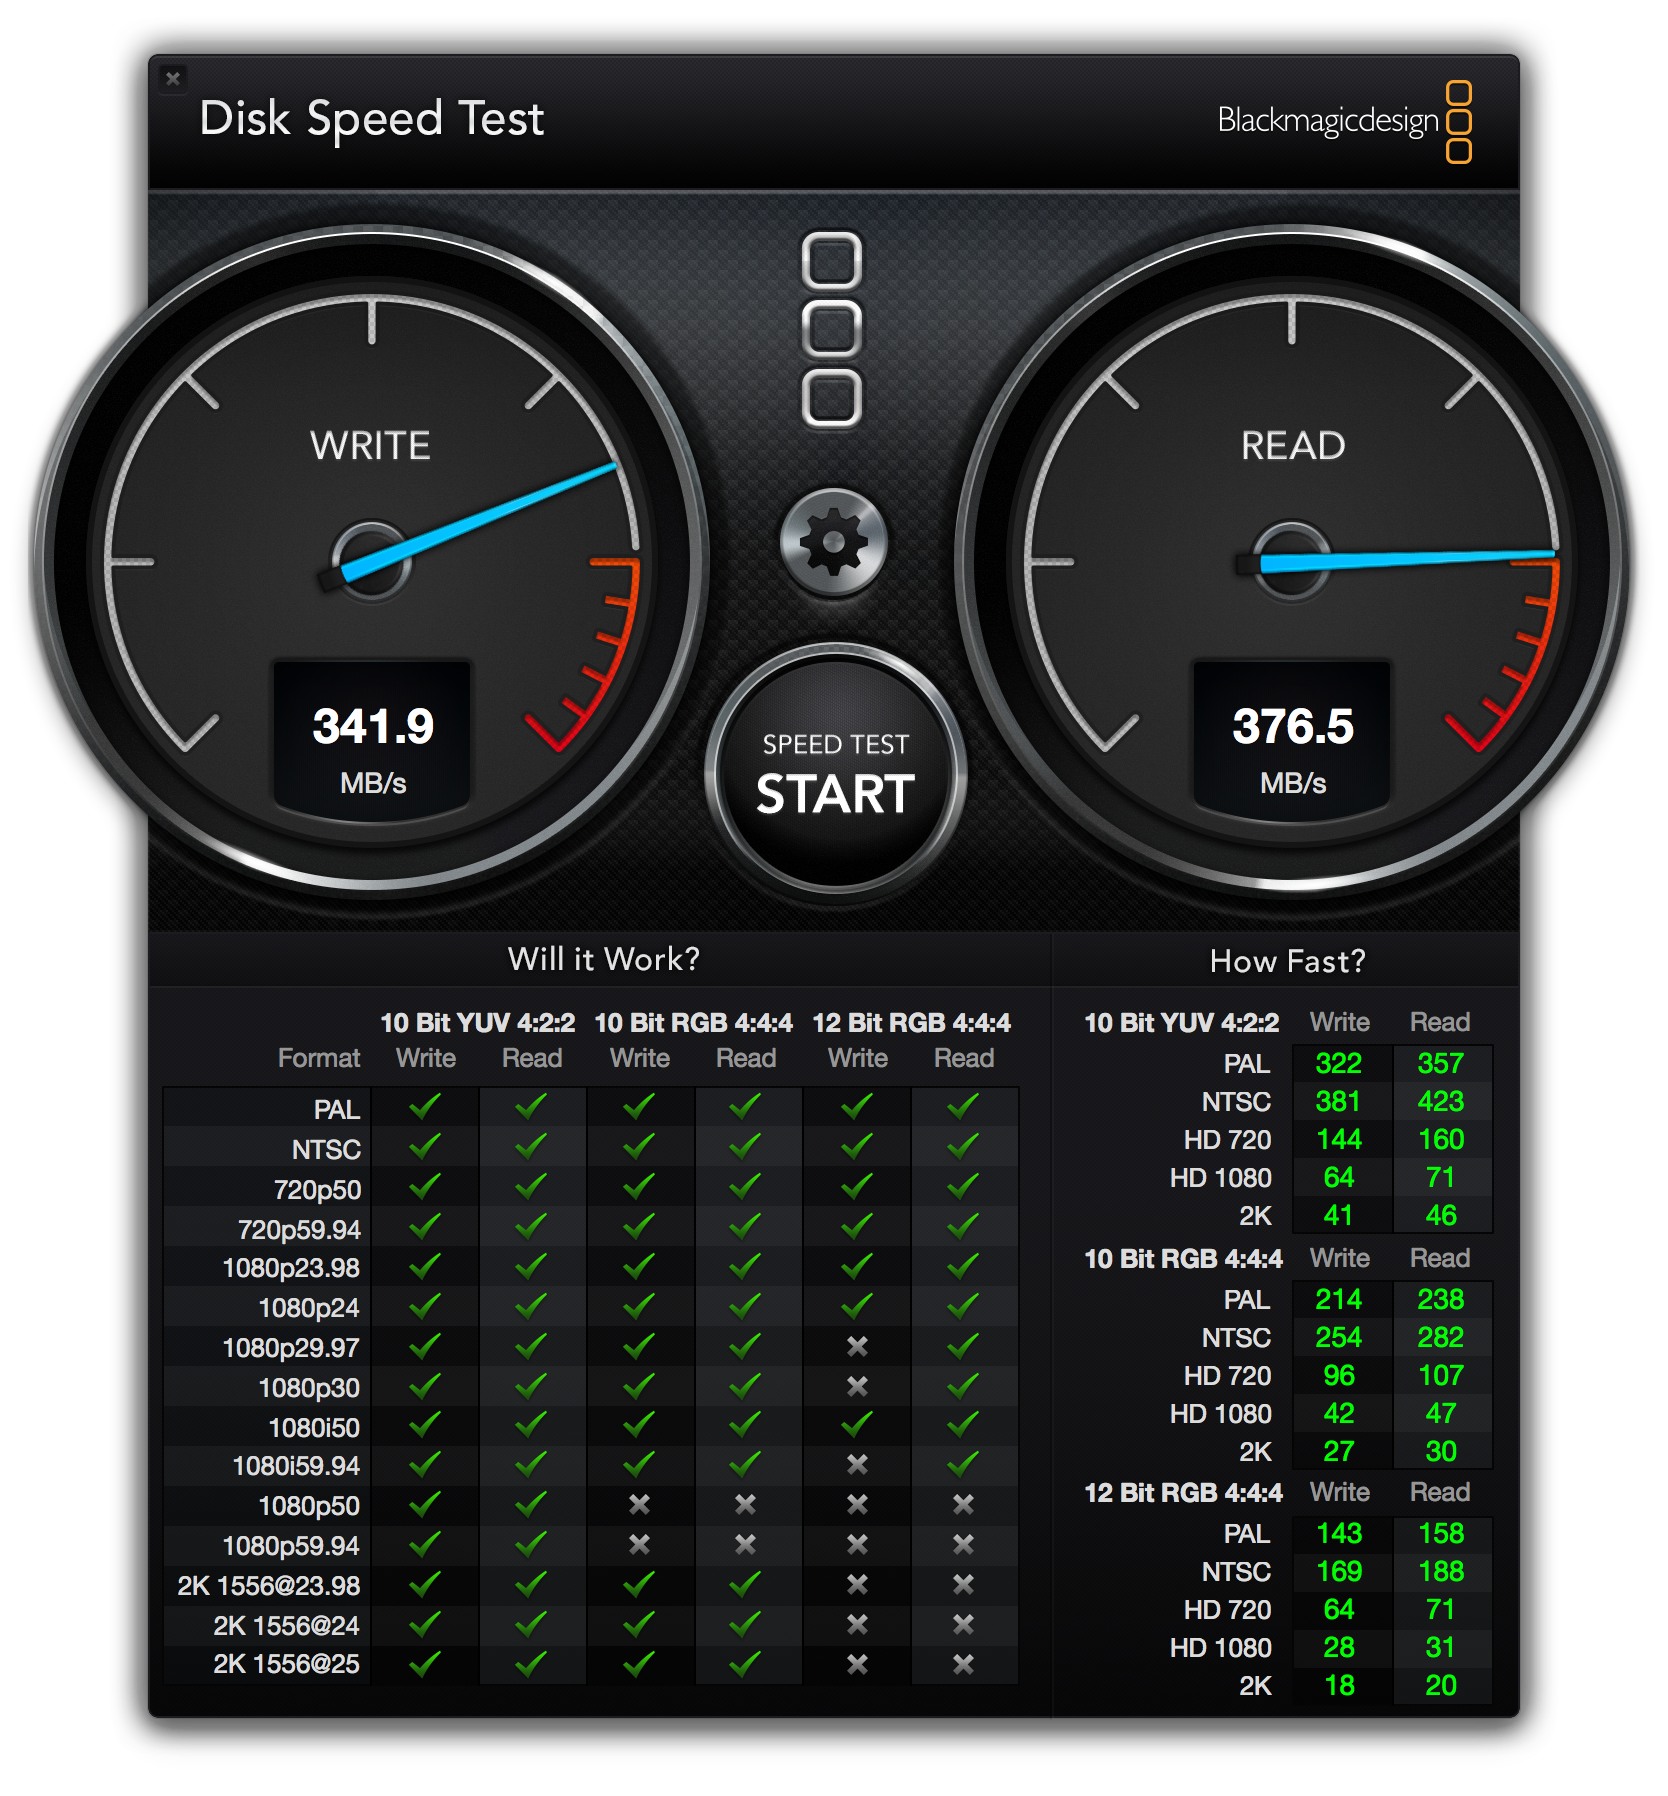Open the settings gear button

833,542
